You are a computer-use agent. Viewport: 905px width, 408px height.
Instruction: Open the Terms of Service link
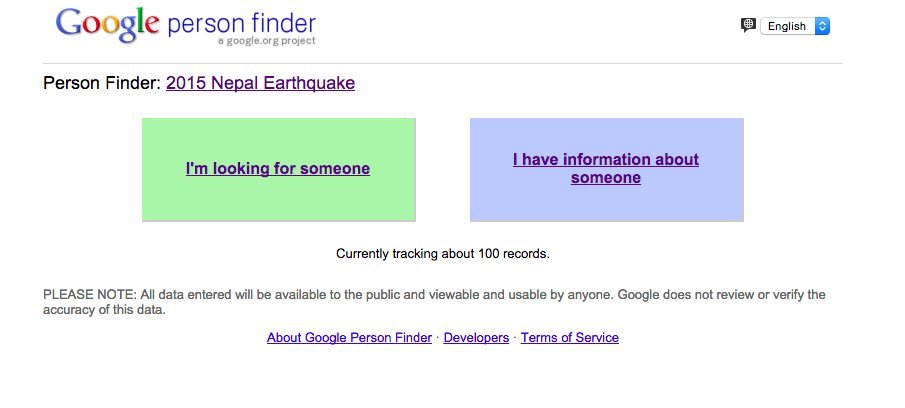[570, 338]
